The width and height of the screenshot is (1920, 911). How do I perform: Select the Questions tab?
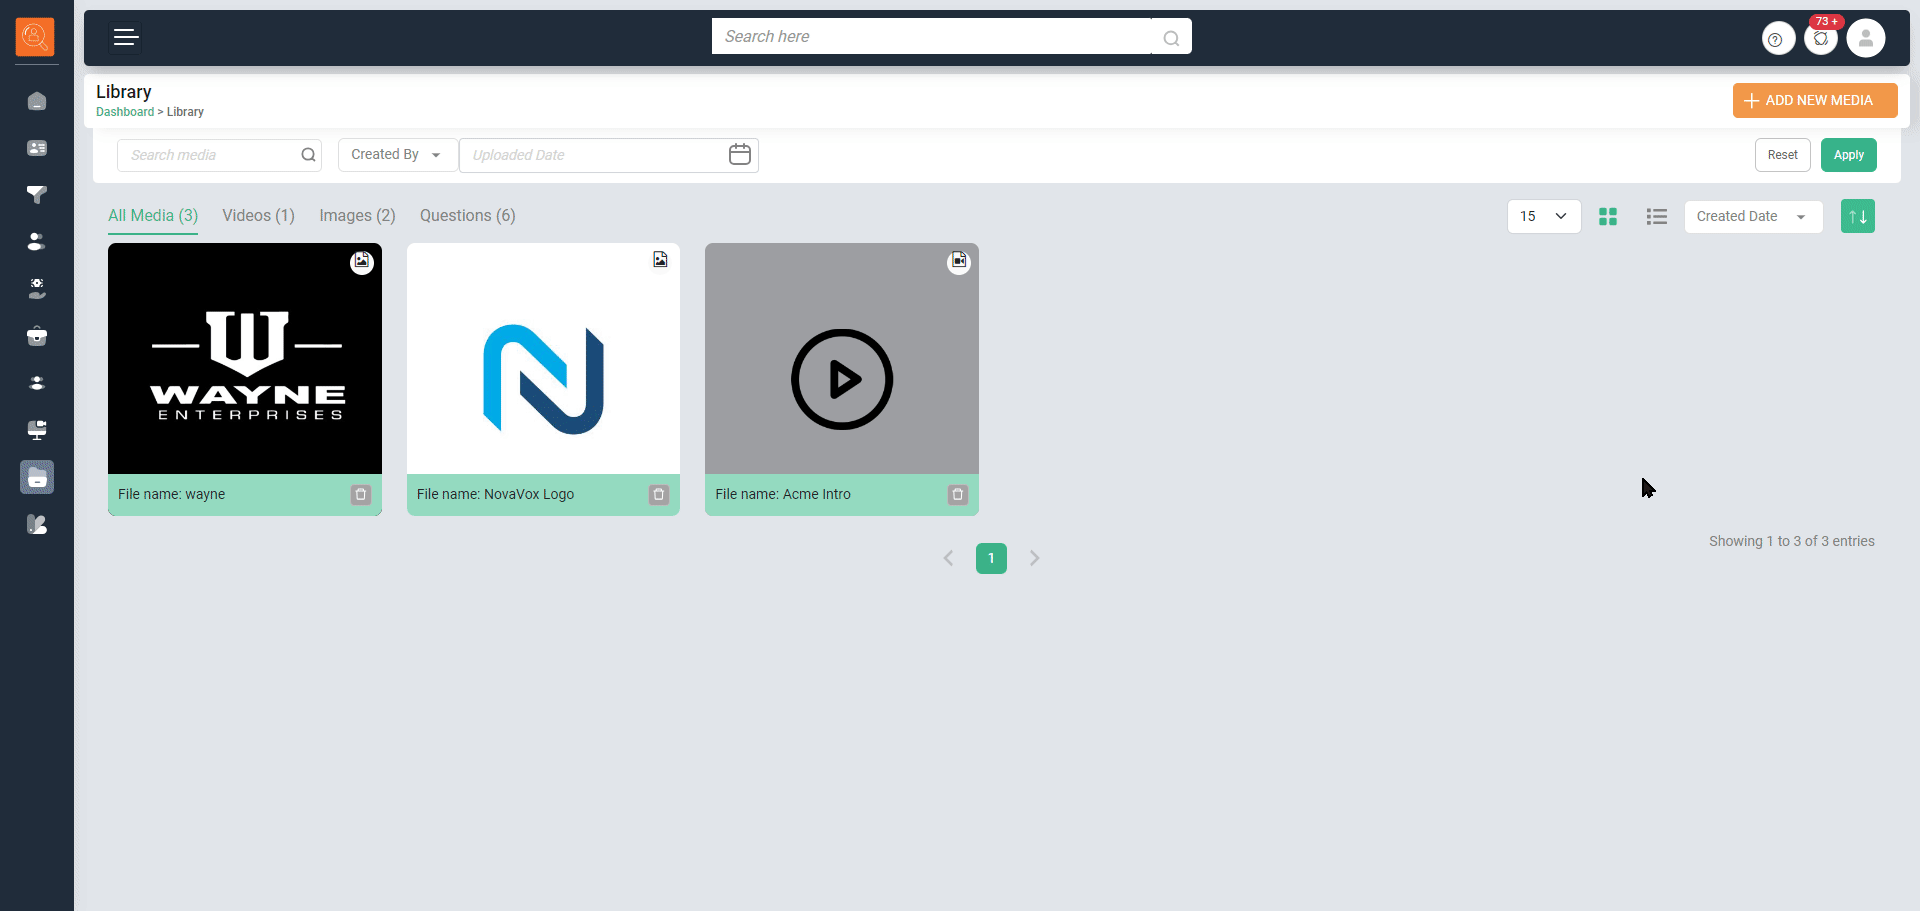[x=467, y=216]
